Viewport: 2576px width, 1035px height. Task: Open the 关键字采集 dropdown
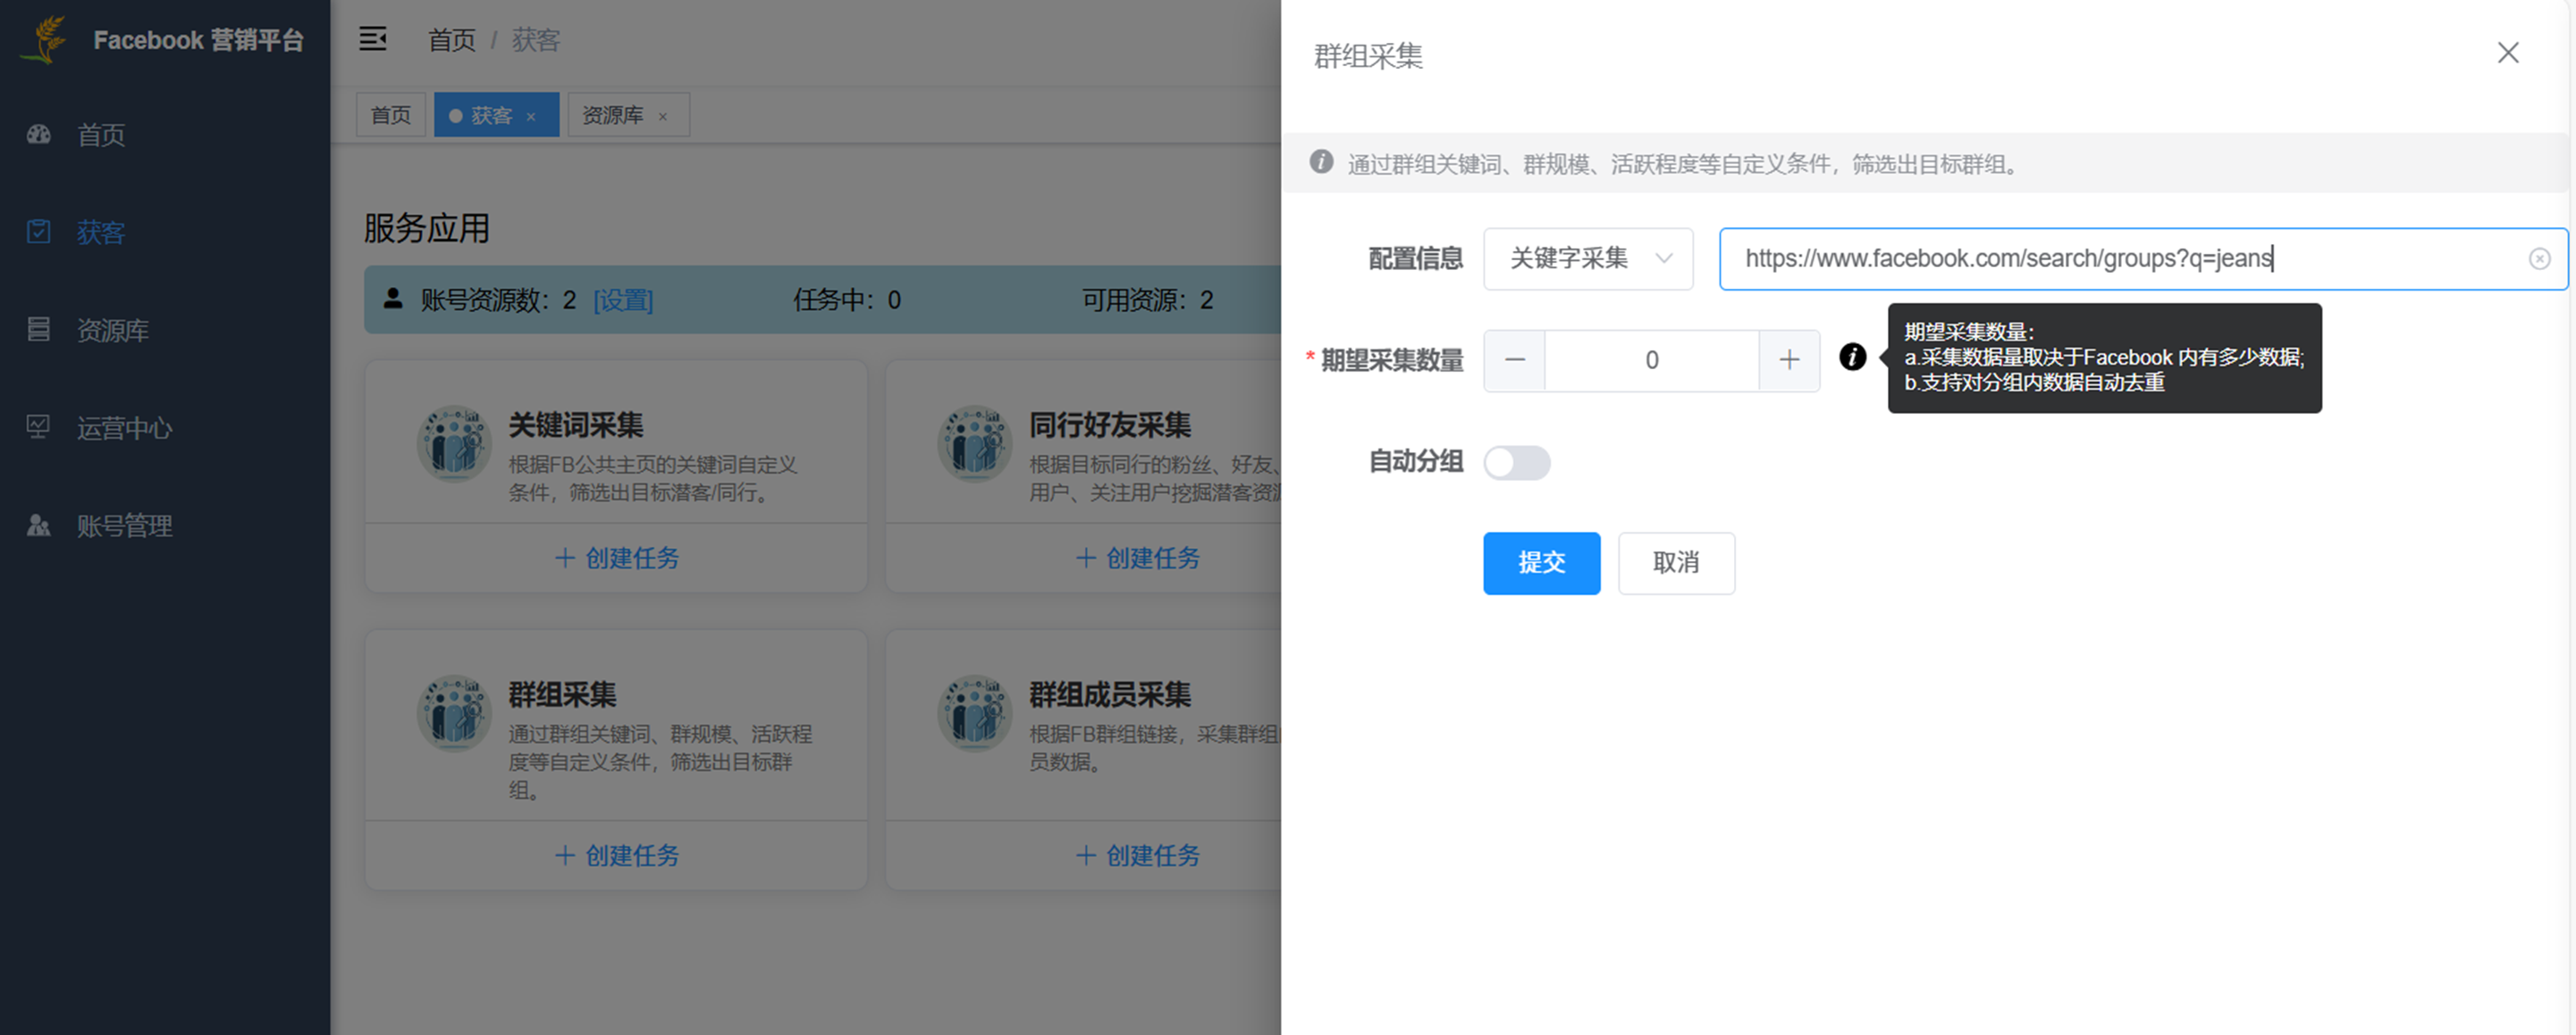[x=1588, y=259]
